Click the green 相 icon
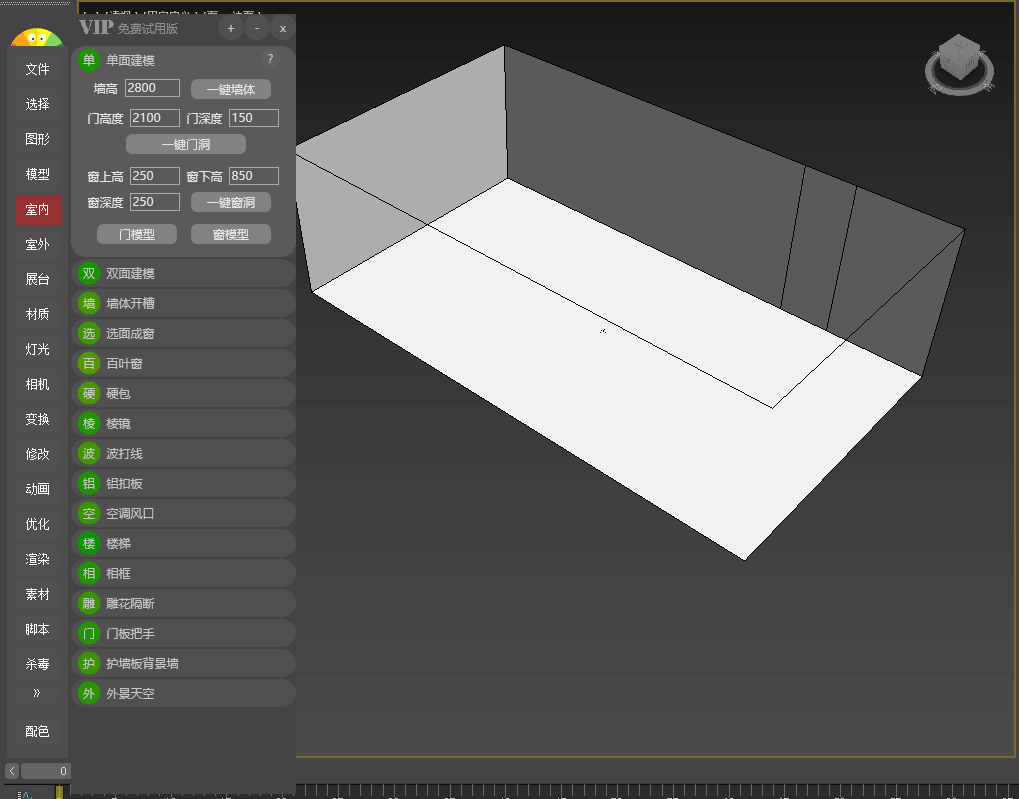Screen dimensions: 1019x799 tap(88, 573)
